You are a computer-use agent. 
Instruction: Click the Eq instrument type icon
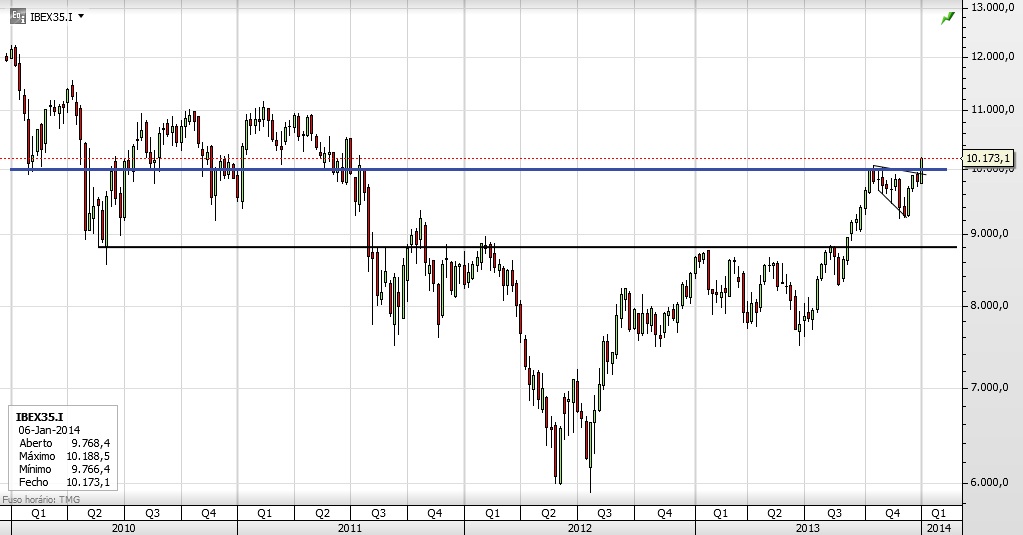[18, 16]
